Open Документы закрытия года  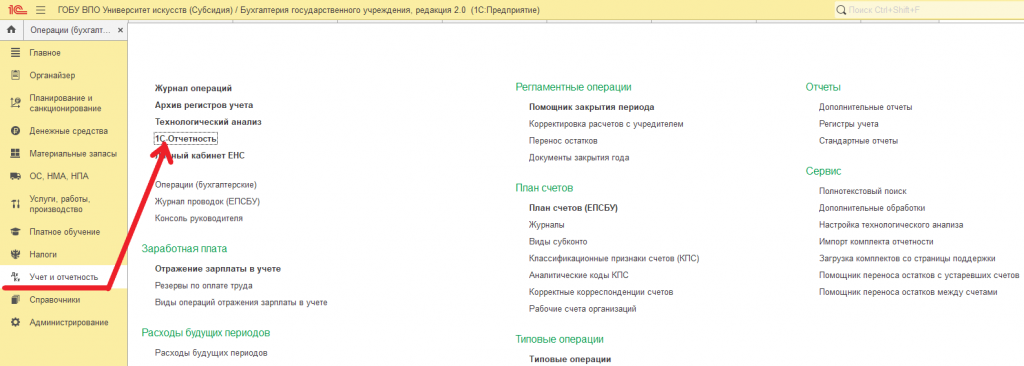[x=579, y=158]
